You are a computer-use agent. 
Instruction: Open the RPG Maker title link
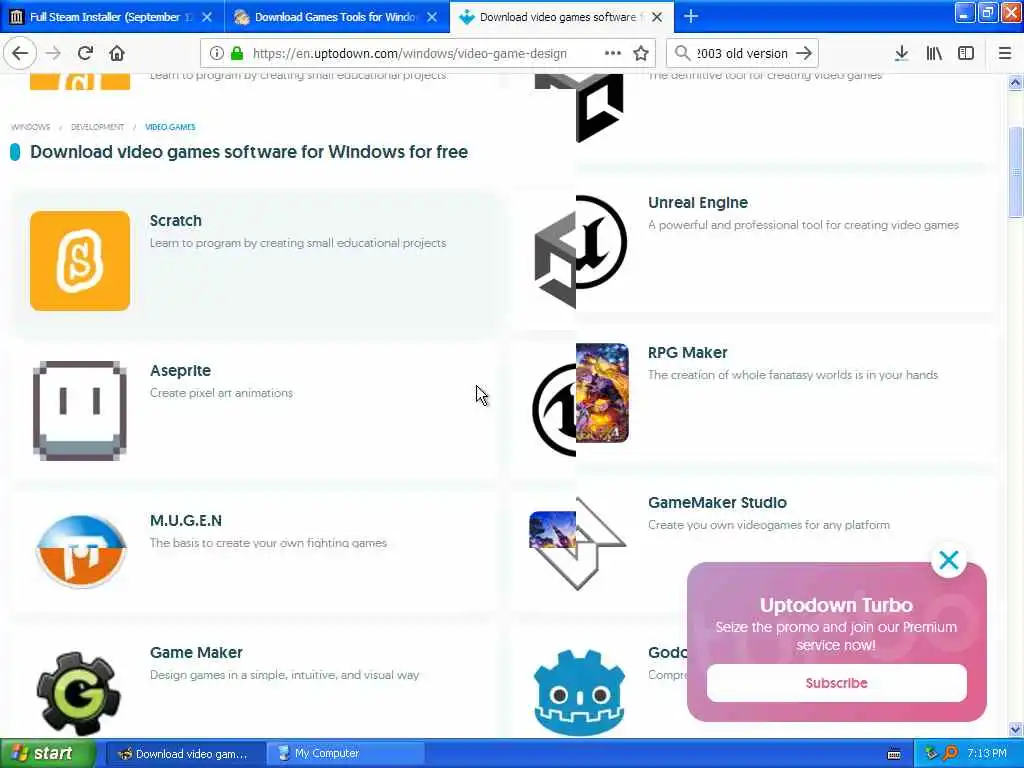(688, 353)
